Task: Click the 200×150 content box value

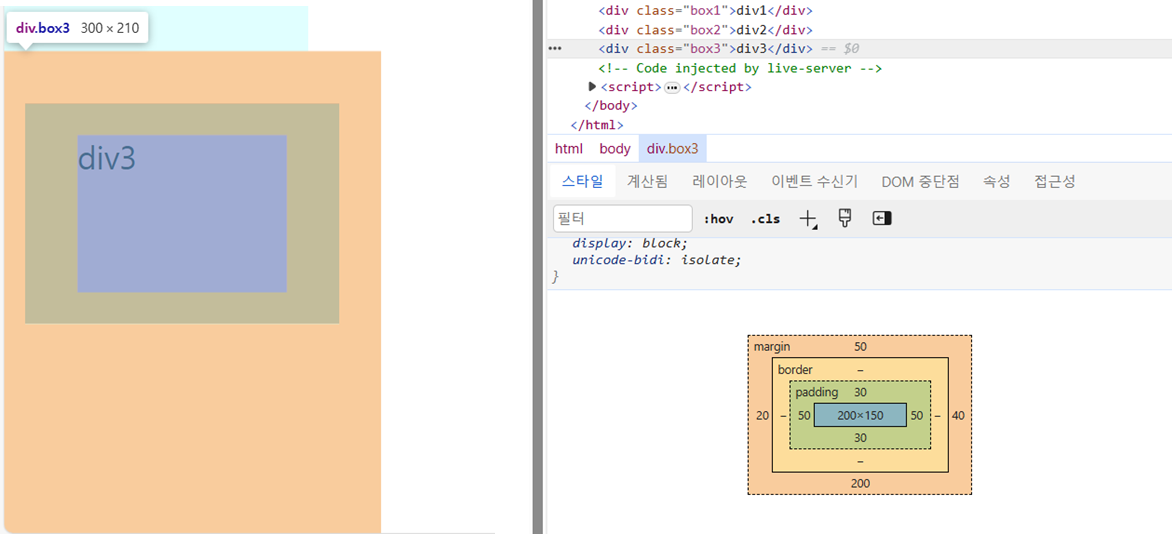Action: coord(860,415)
